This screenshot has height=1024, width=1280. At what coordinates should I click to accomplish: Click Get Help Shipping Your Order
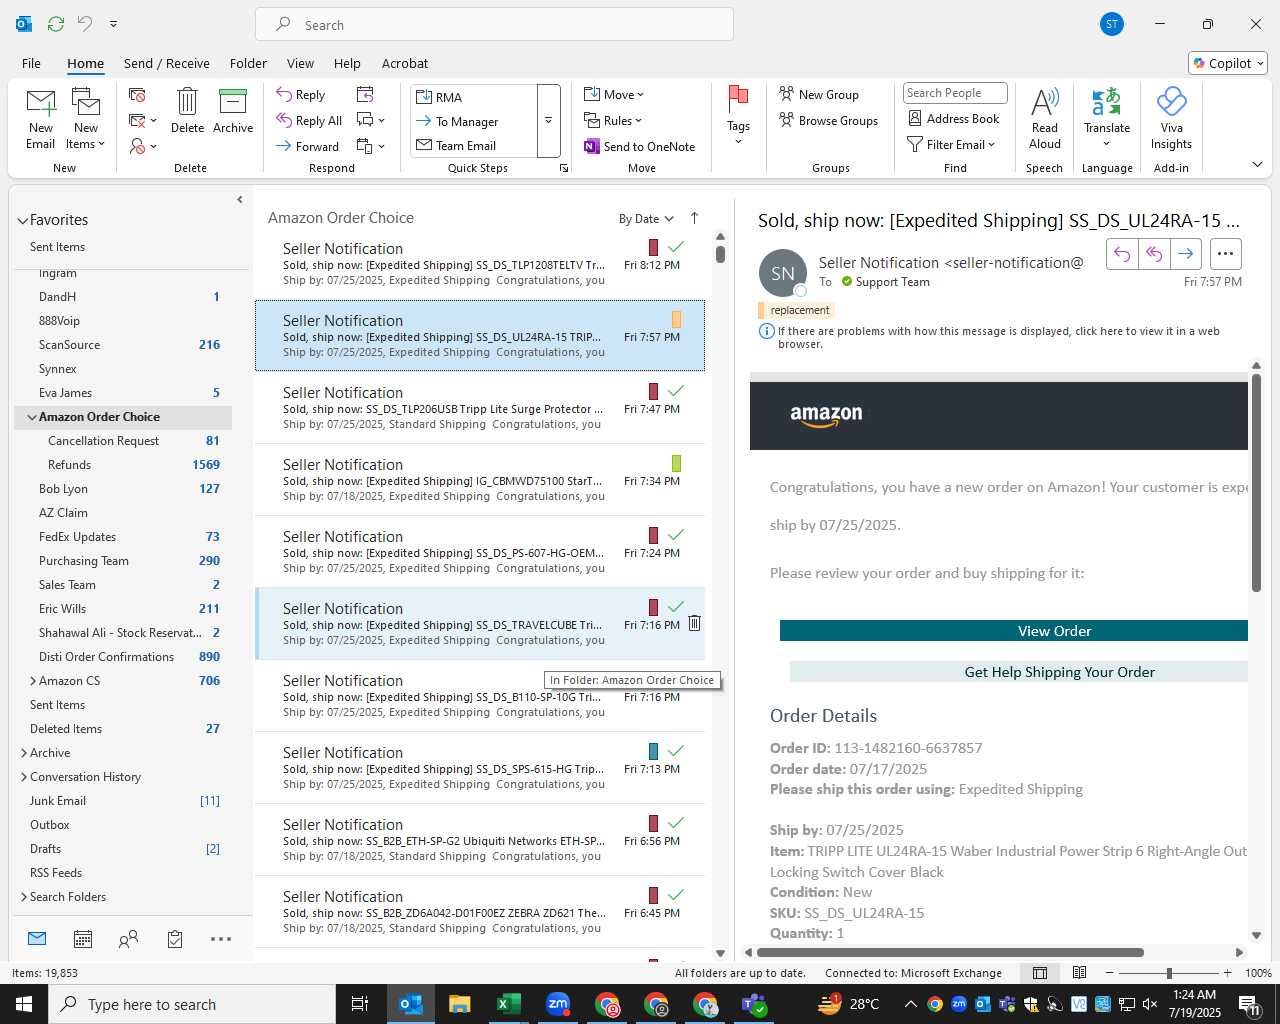click(1019, 672)
